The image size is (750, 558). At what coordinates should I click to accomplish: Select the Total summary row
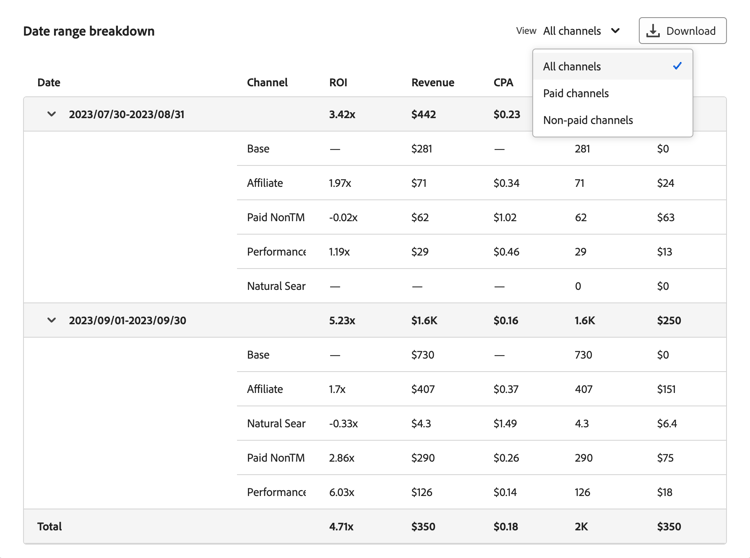(50, 526)
